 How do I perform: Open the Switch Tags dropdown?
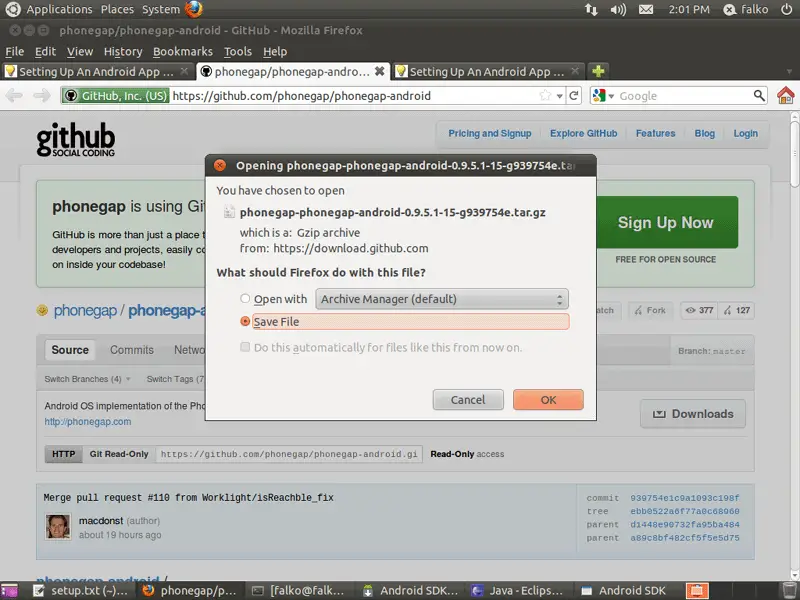click(175, 379)
